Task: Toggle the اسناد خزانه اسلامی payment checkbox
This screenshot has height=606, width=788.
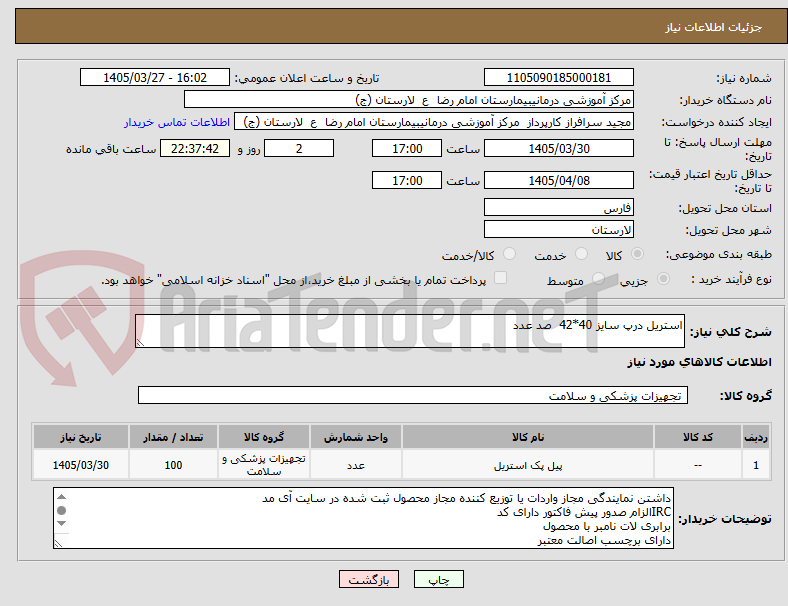Action: 501,278
